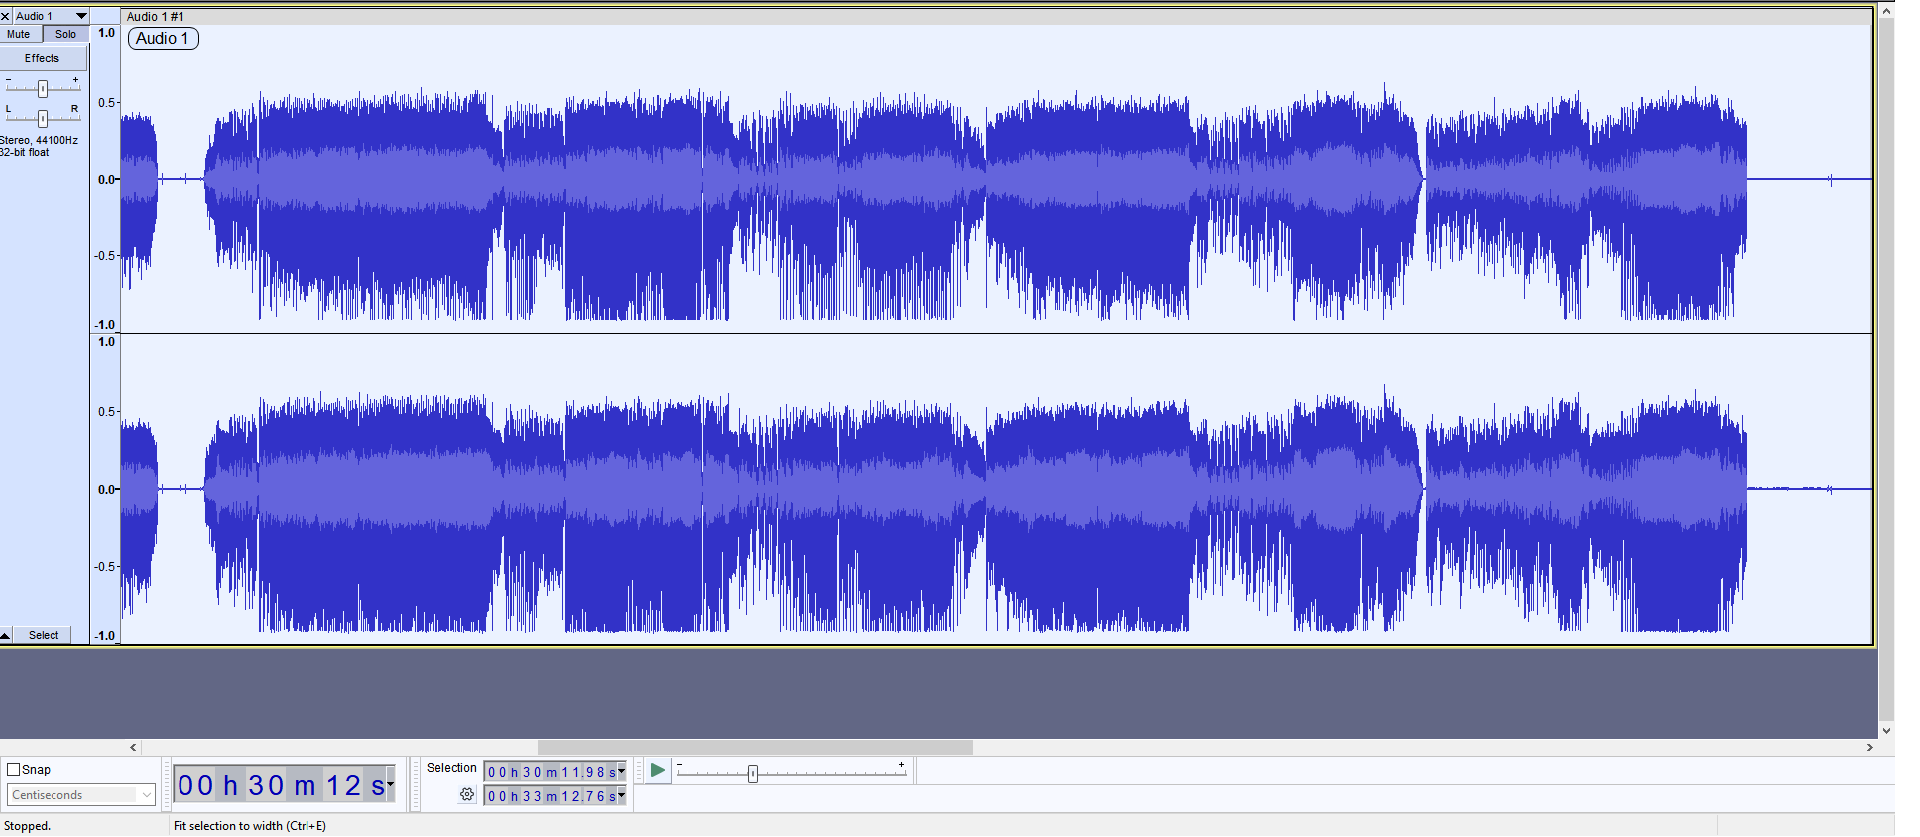Open the track Effects panel

42,58
